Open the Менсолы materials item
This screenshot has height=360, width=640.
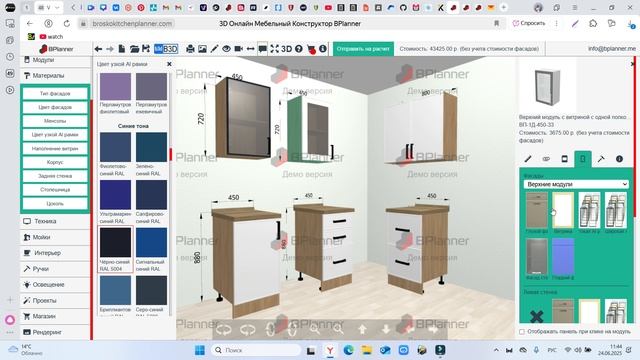tap(55, 121)
